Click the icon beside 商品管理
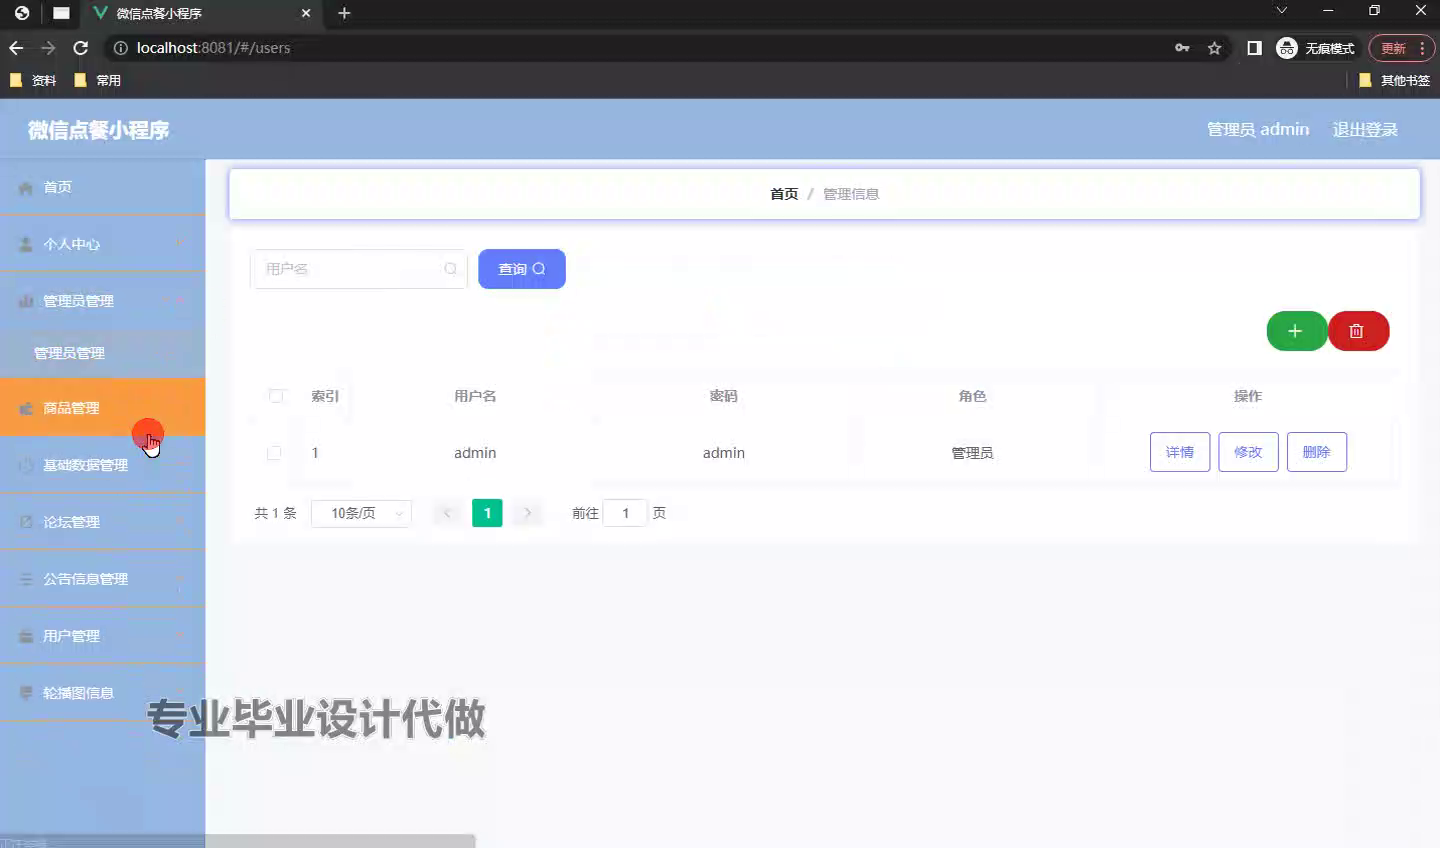The width and height of the screenshot is (1440, 848). (26, 408)
